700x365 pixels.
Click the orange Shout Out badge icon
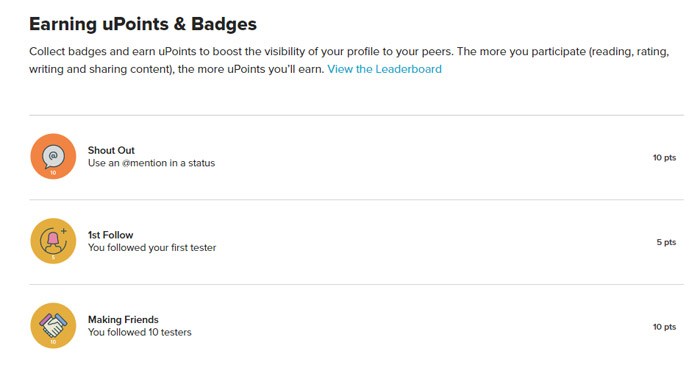point(53,156)
